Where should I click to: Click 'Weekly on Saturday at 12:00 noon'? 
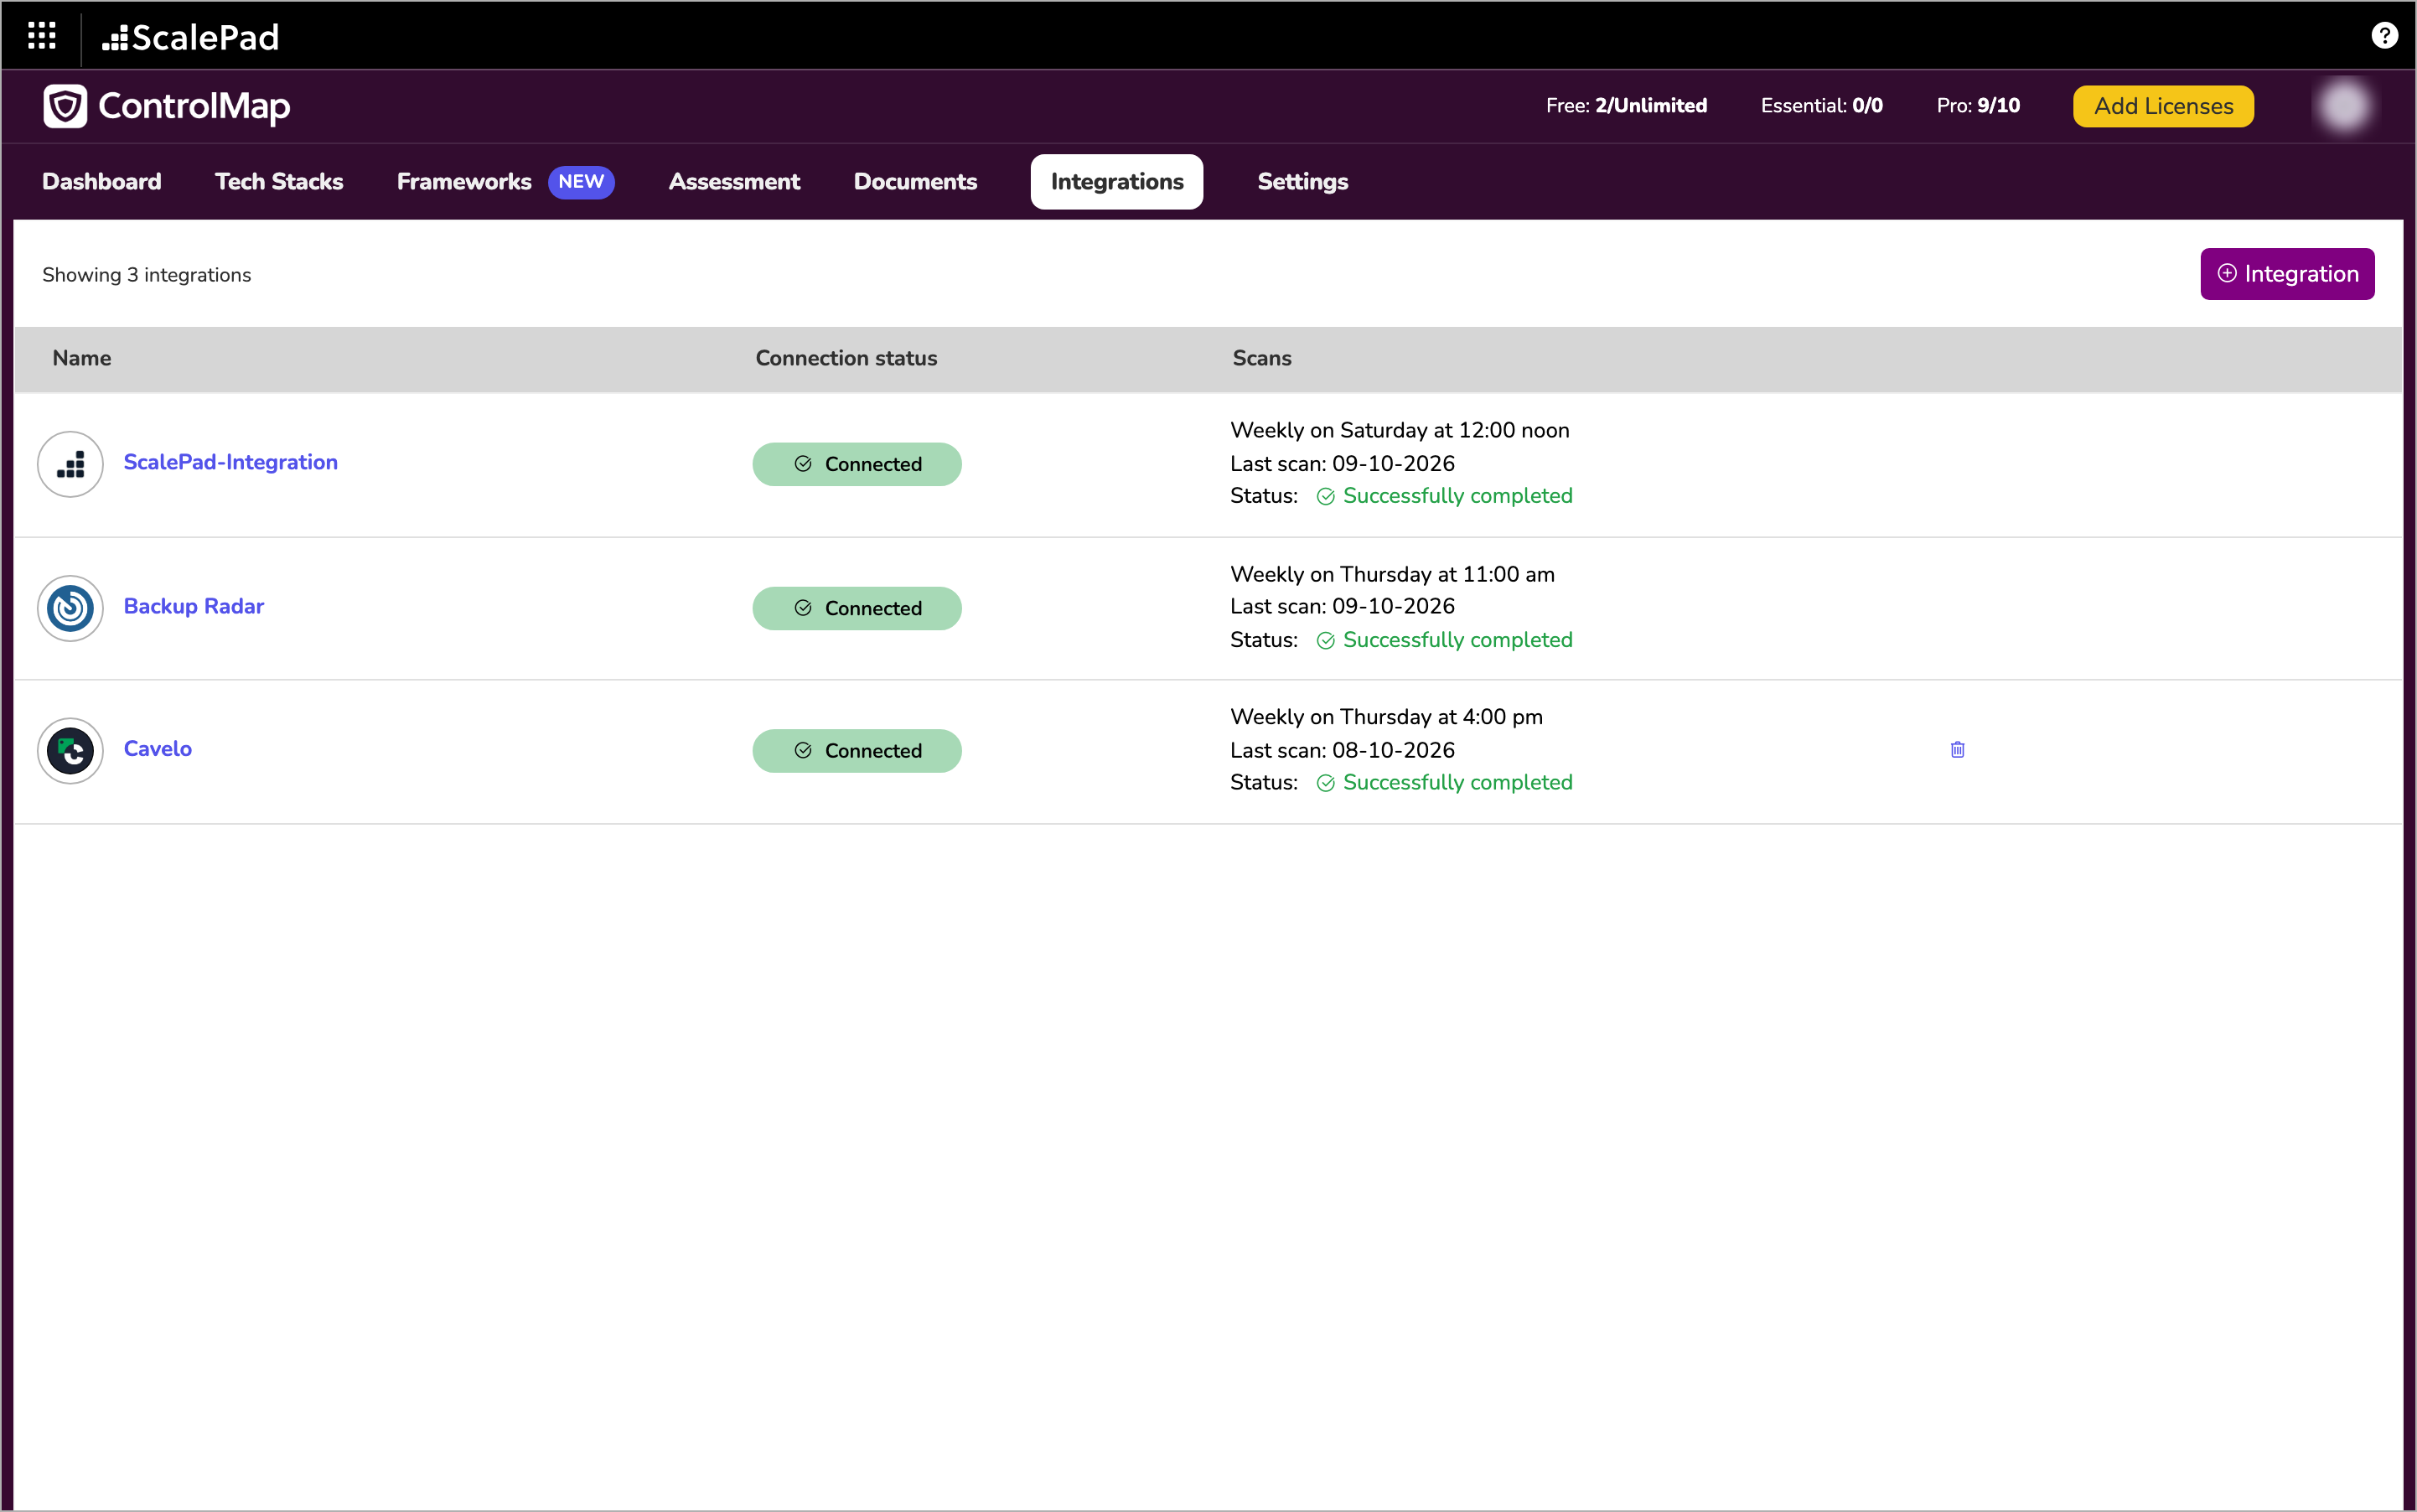click(1400, 431)
